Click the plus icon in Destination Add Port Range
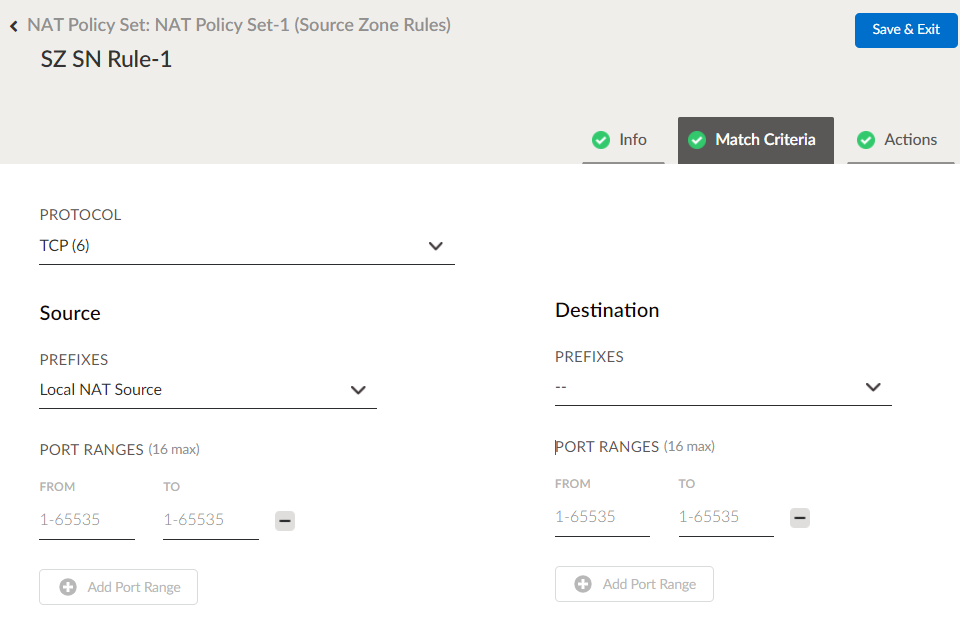This screenshot has height=626, width=960. tap(583, 584)
